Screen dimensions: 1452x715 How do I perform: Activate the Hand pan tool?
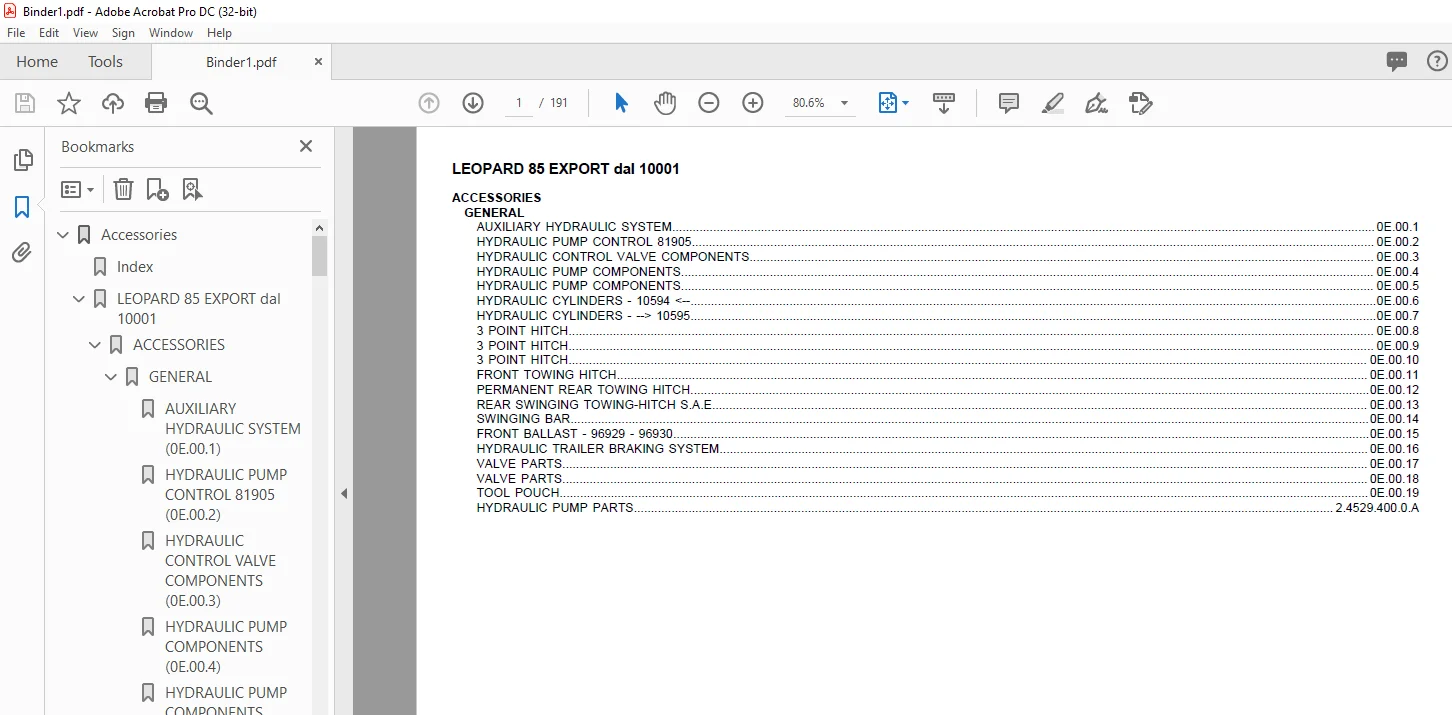coord(665,103)
